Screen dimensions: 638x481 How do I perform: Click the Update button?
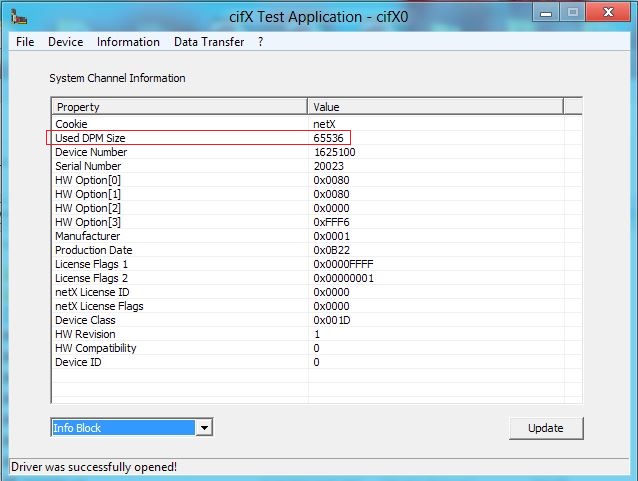click(545, 428)
